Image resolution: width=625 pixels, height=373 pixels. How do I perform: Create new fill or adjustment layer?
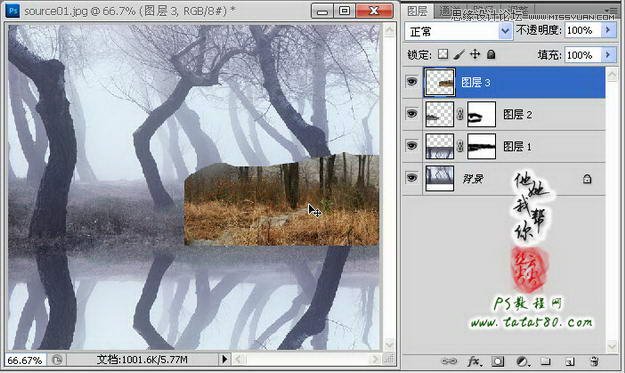[x=522, y=361]
